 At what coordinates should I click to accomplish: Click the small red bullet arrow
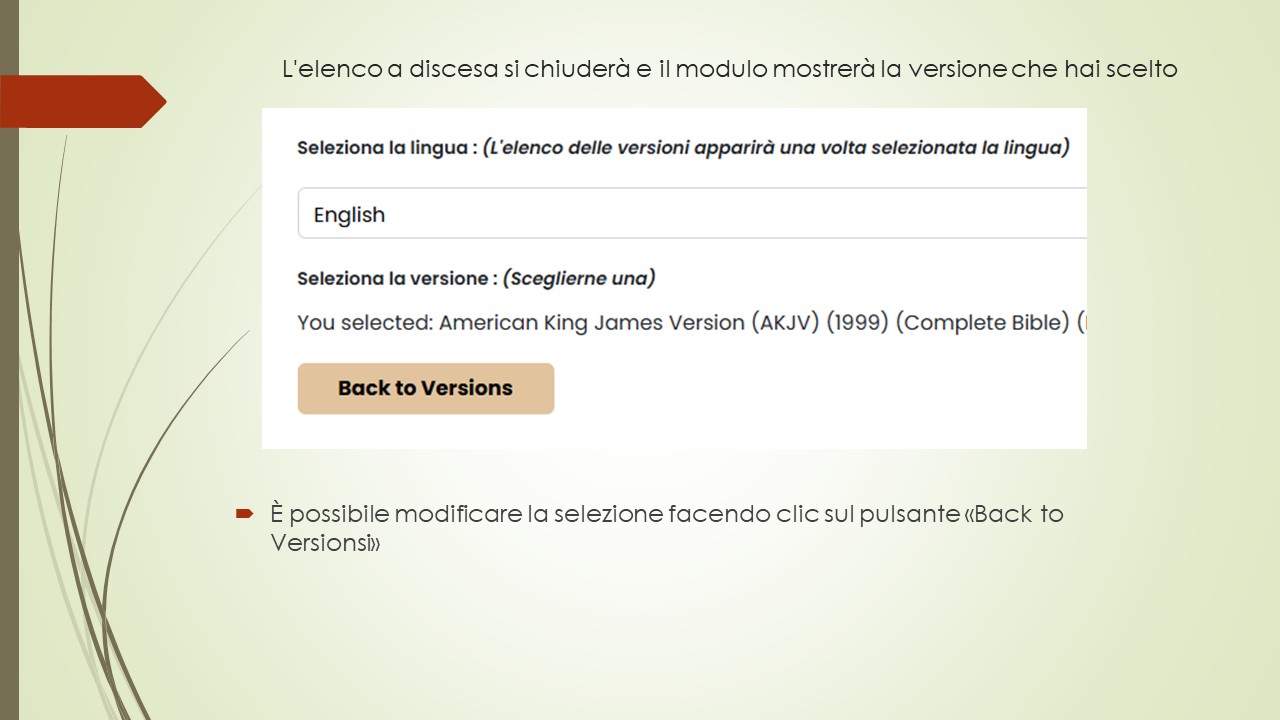[x=245, y=514]
